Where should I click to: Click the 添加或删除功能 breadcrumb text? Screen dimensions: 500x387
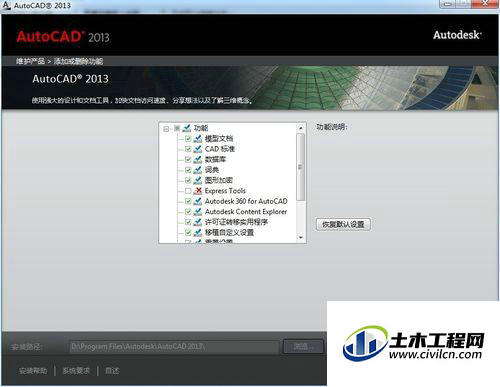pos(79,61)
